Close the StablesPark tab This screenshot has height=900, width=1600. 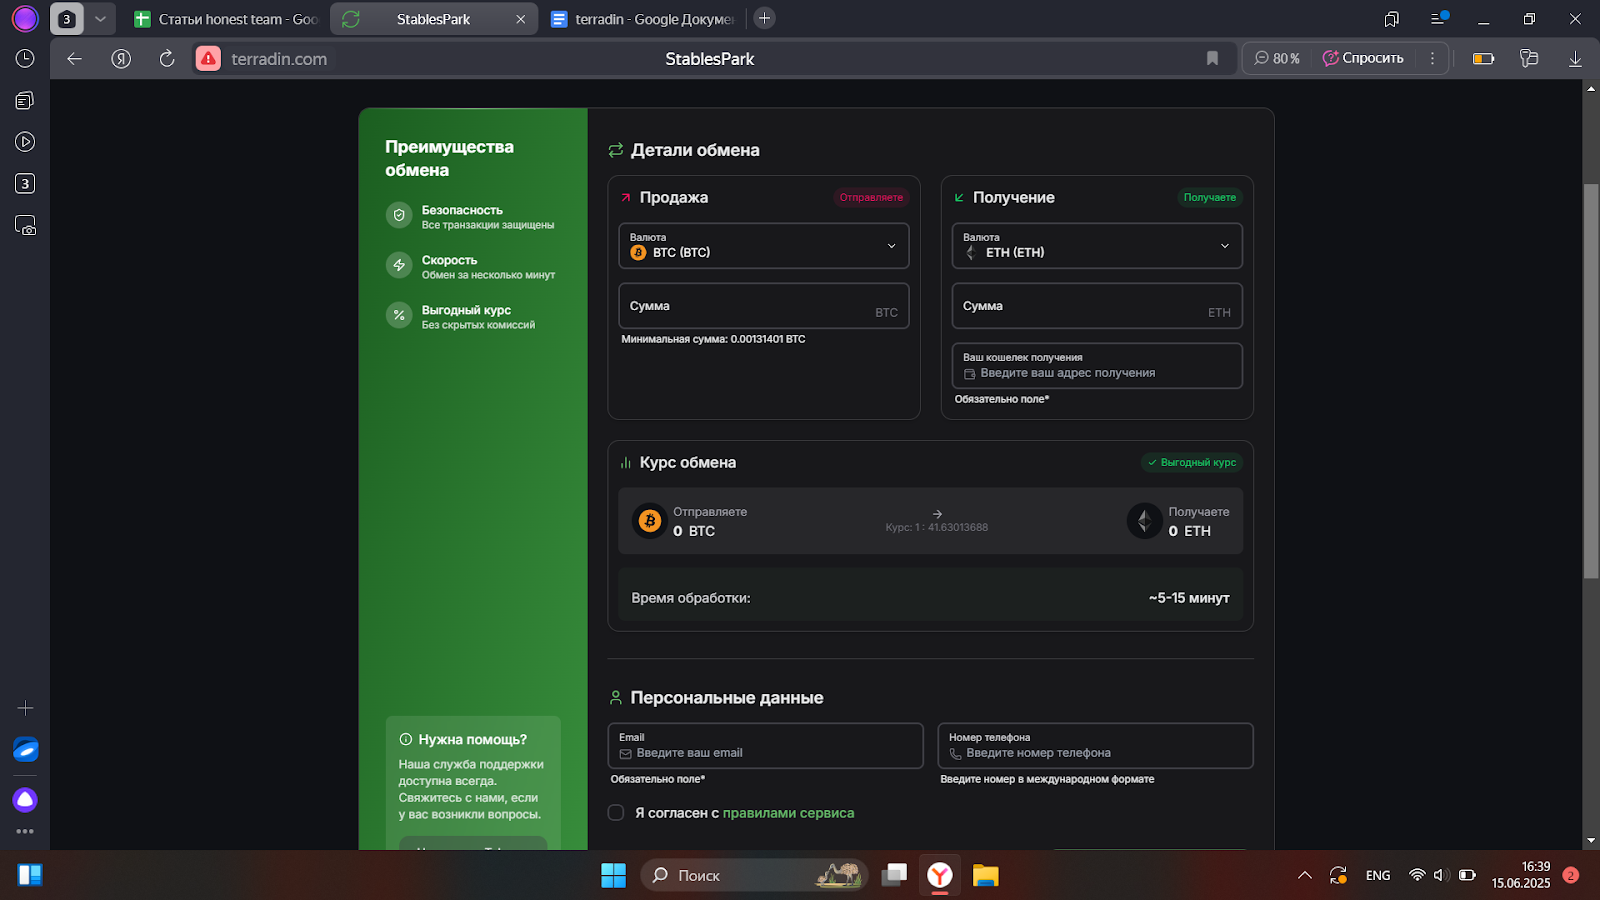520,19
